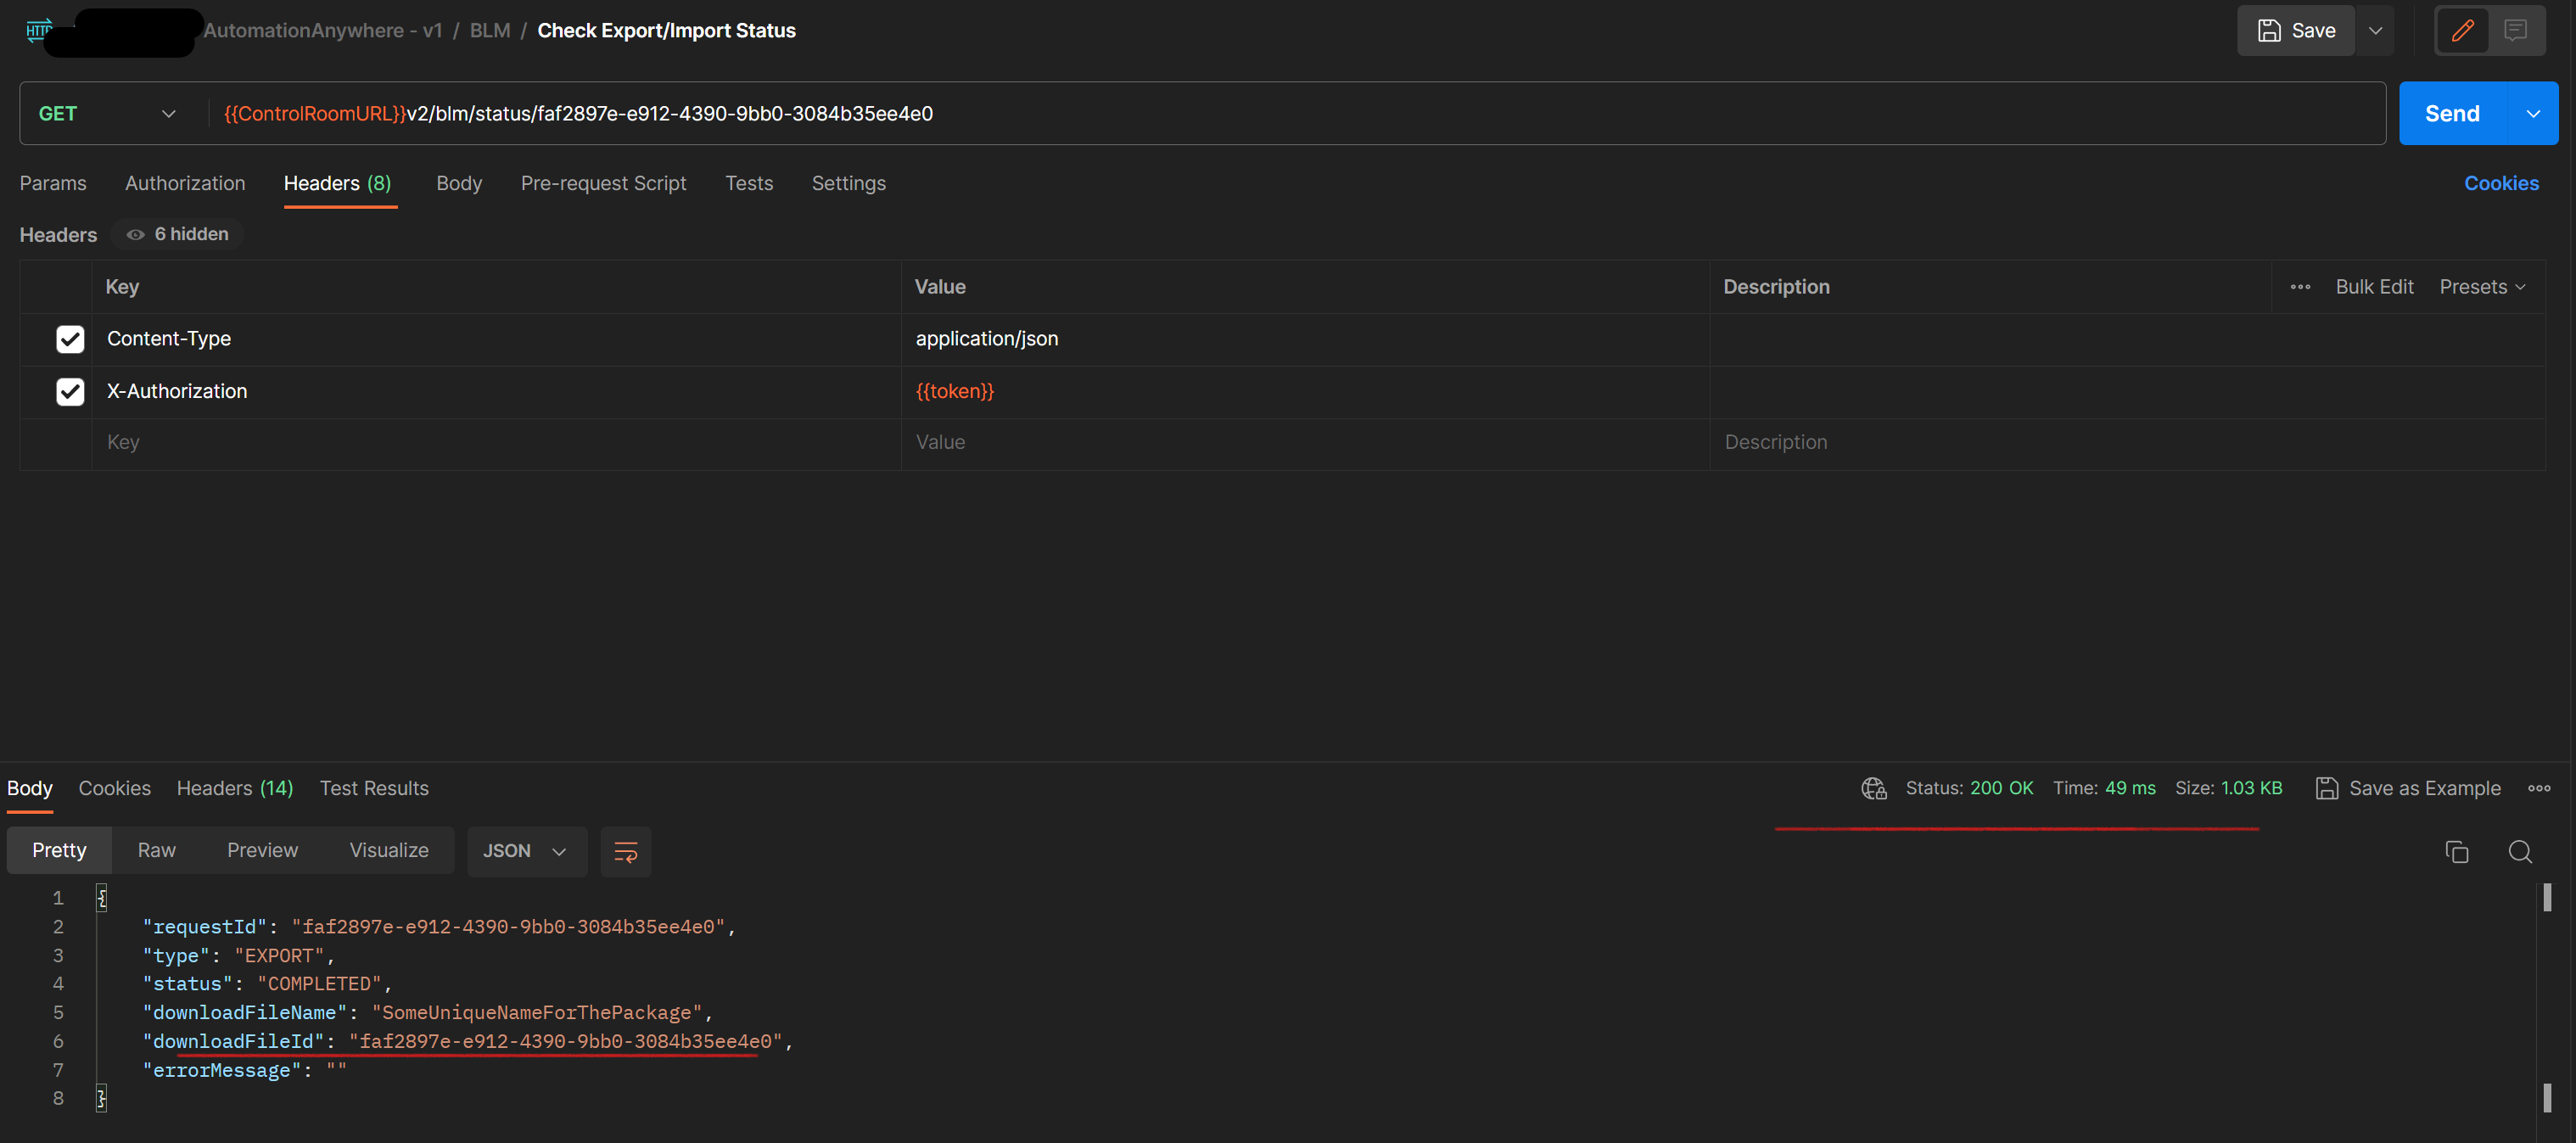Click the Time 49 ms indicator
The width and height of the screenshot is (2576, 1143).
[2104, 788]
